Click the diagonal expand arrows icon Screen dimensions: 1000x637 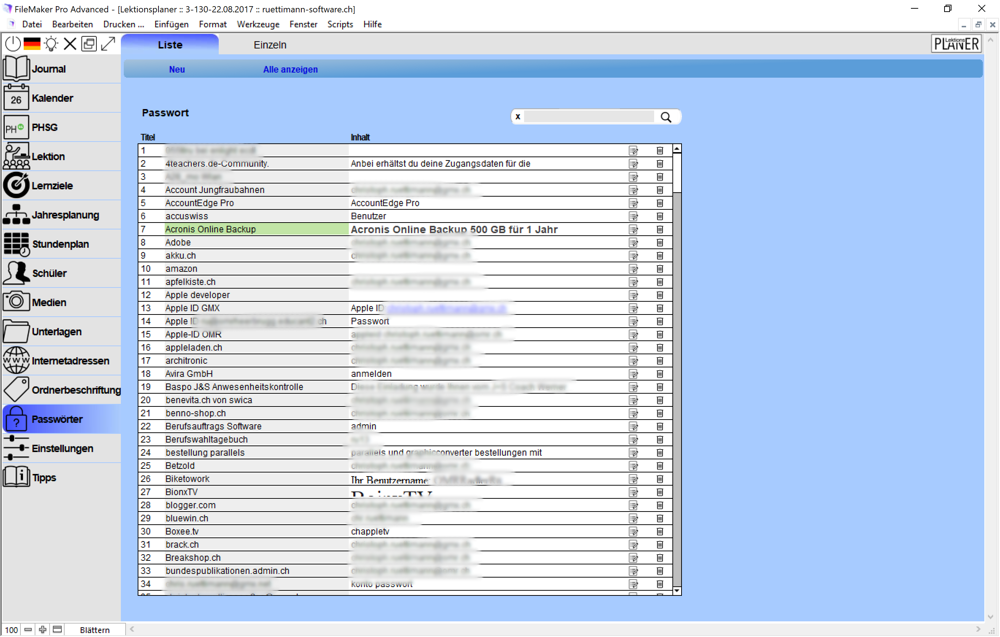click(108, 44)
